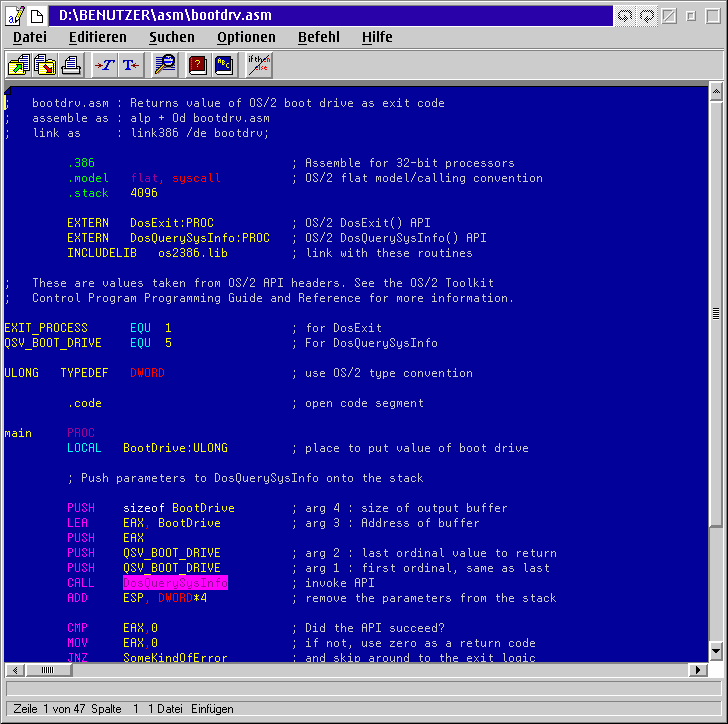Click 'link386 /de bootdrv;' comment text
The width and height of the screenshot is (728, 724).
click(x=200, y=133)
